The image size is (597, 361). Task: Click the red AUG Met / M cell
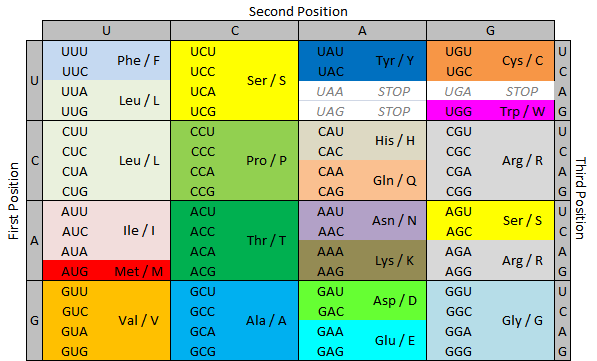(x=106, y=271)
